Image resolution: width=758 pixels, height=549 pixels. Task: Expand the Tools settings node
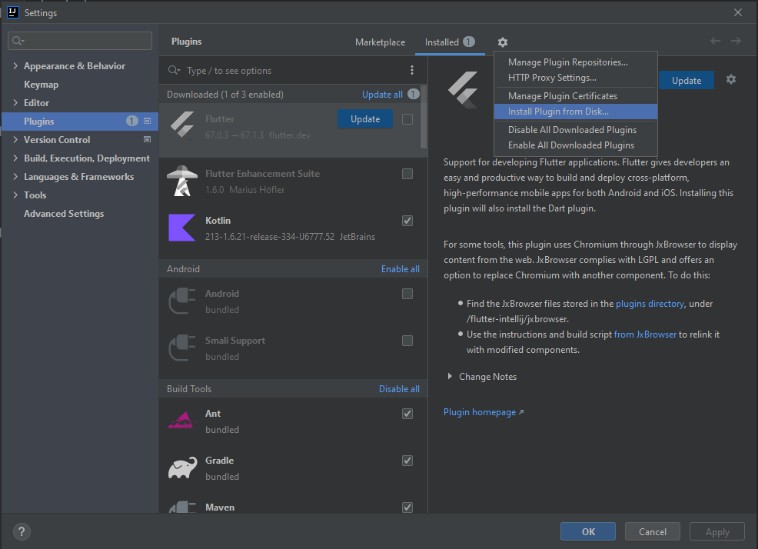pyautogui.click(x=15, y=195)
